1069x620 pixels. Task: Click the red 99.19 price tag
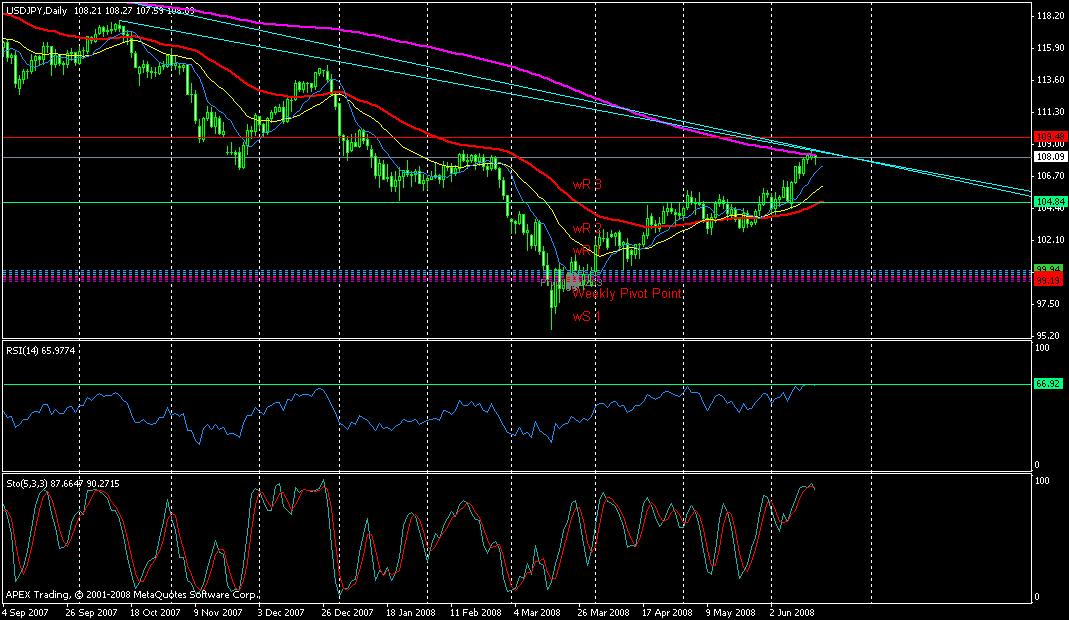(1047, 280)
